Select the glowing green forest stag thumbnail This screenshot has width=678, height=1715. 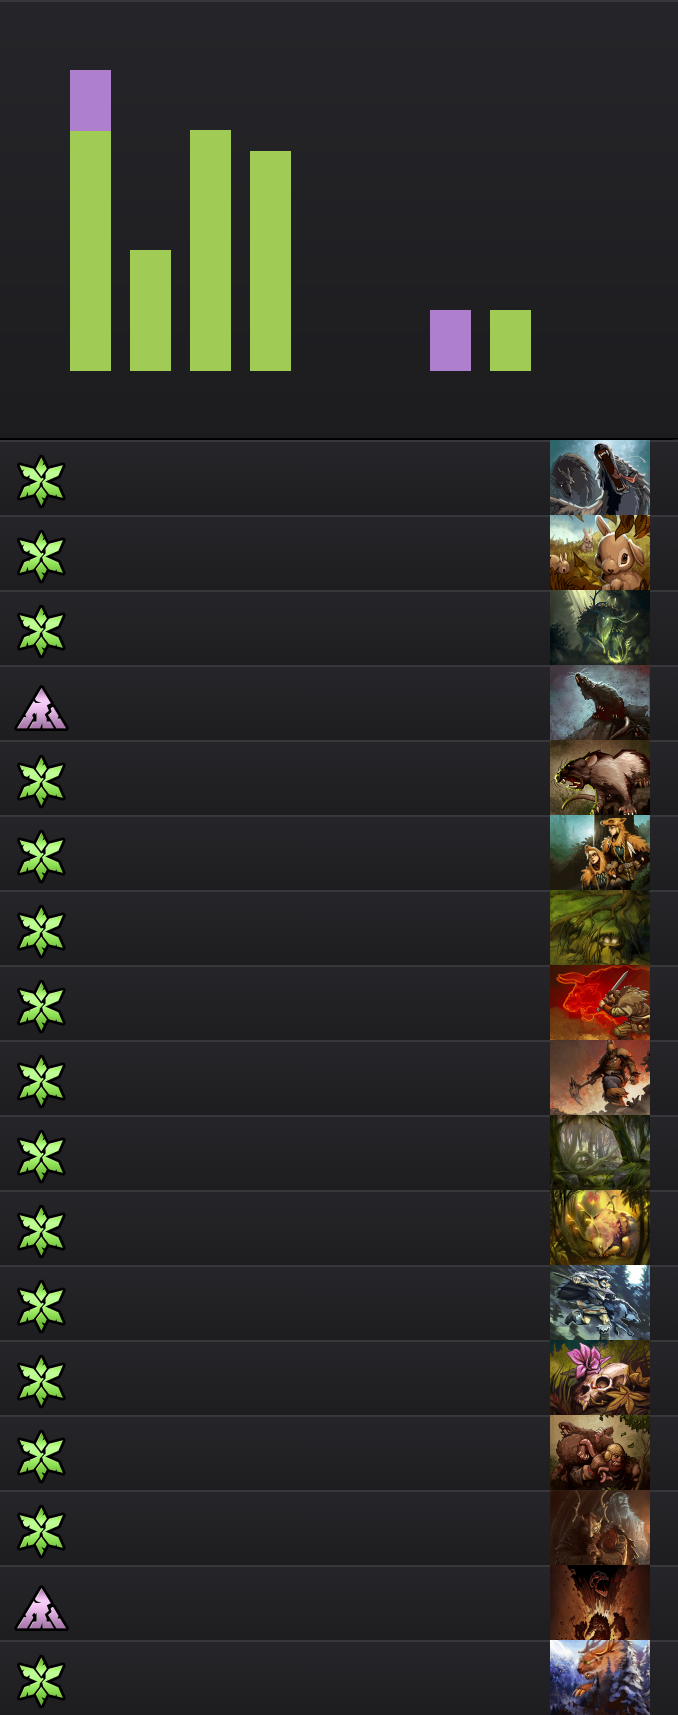pyautogui.click(x=600, y=628)
